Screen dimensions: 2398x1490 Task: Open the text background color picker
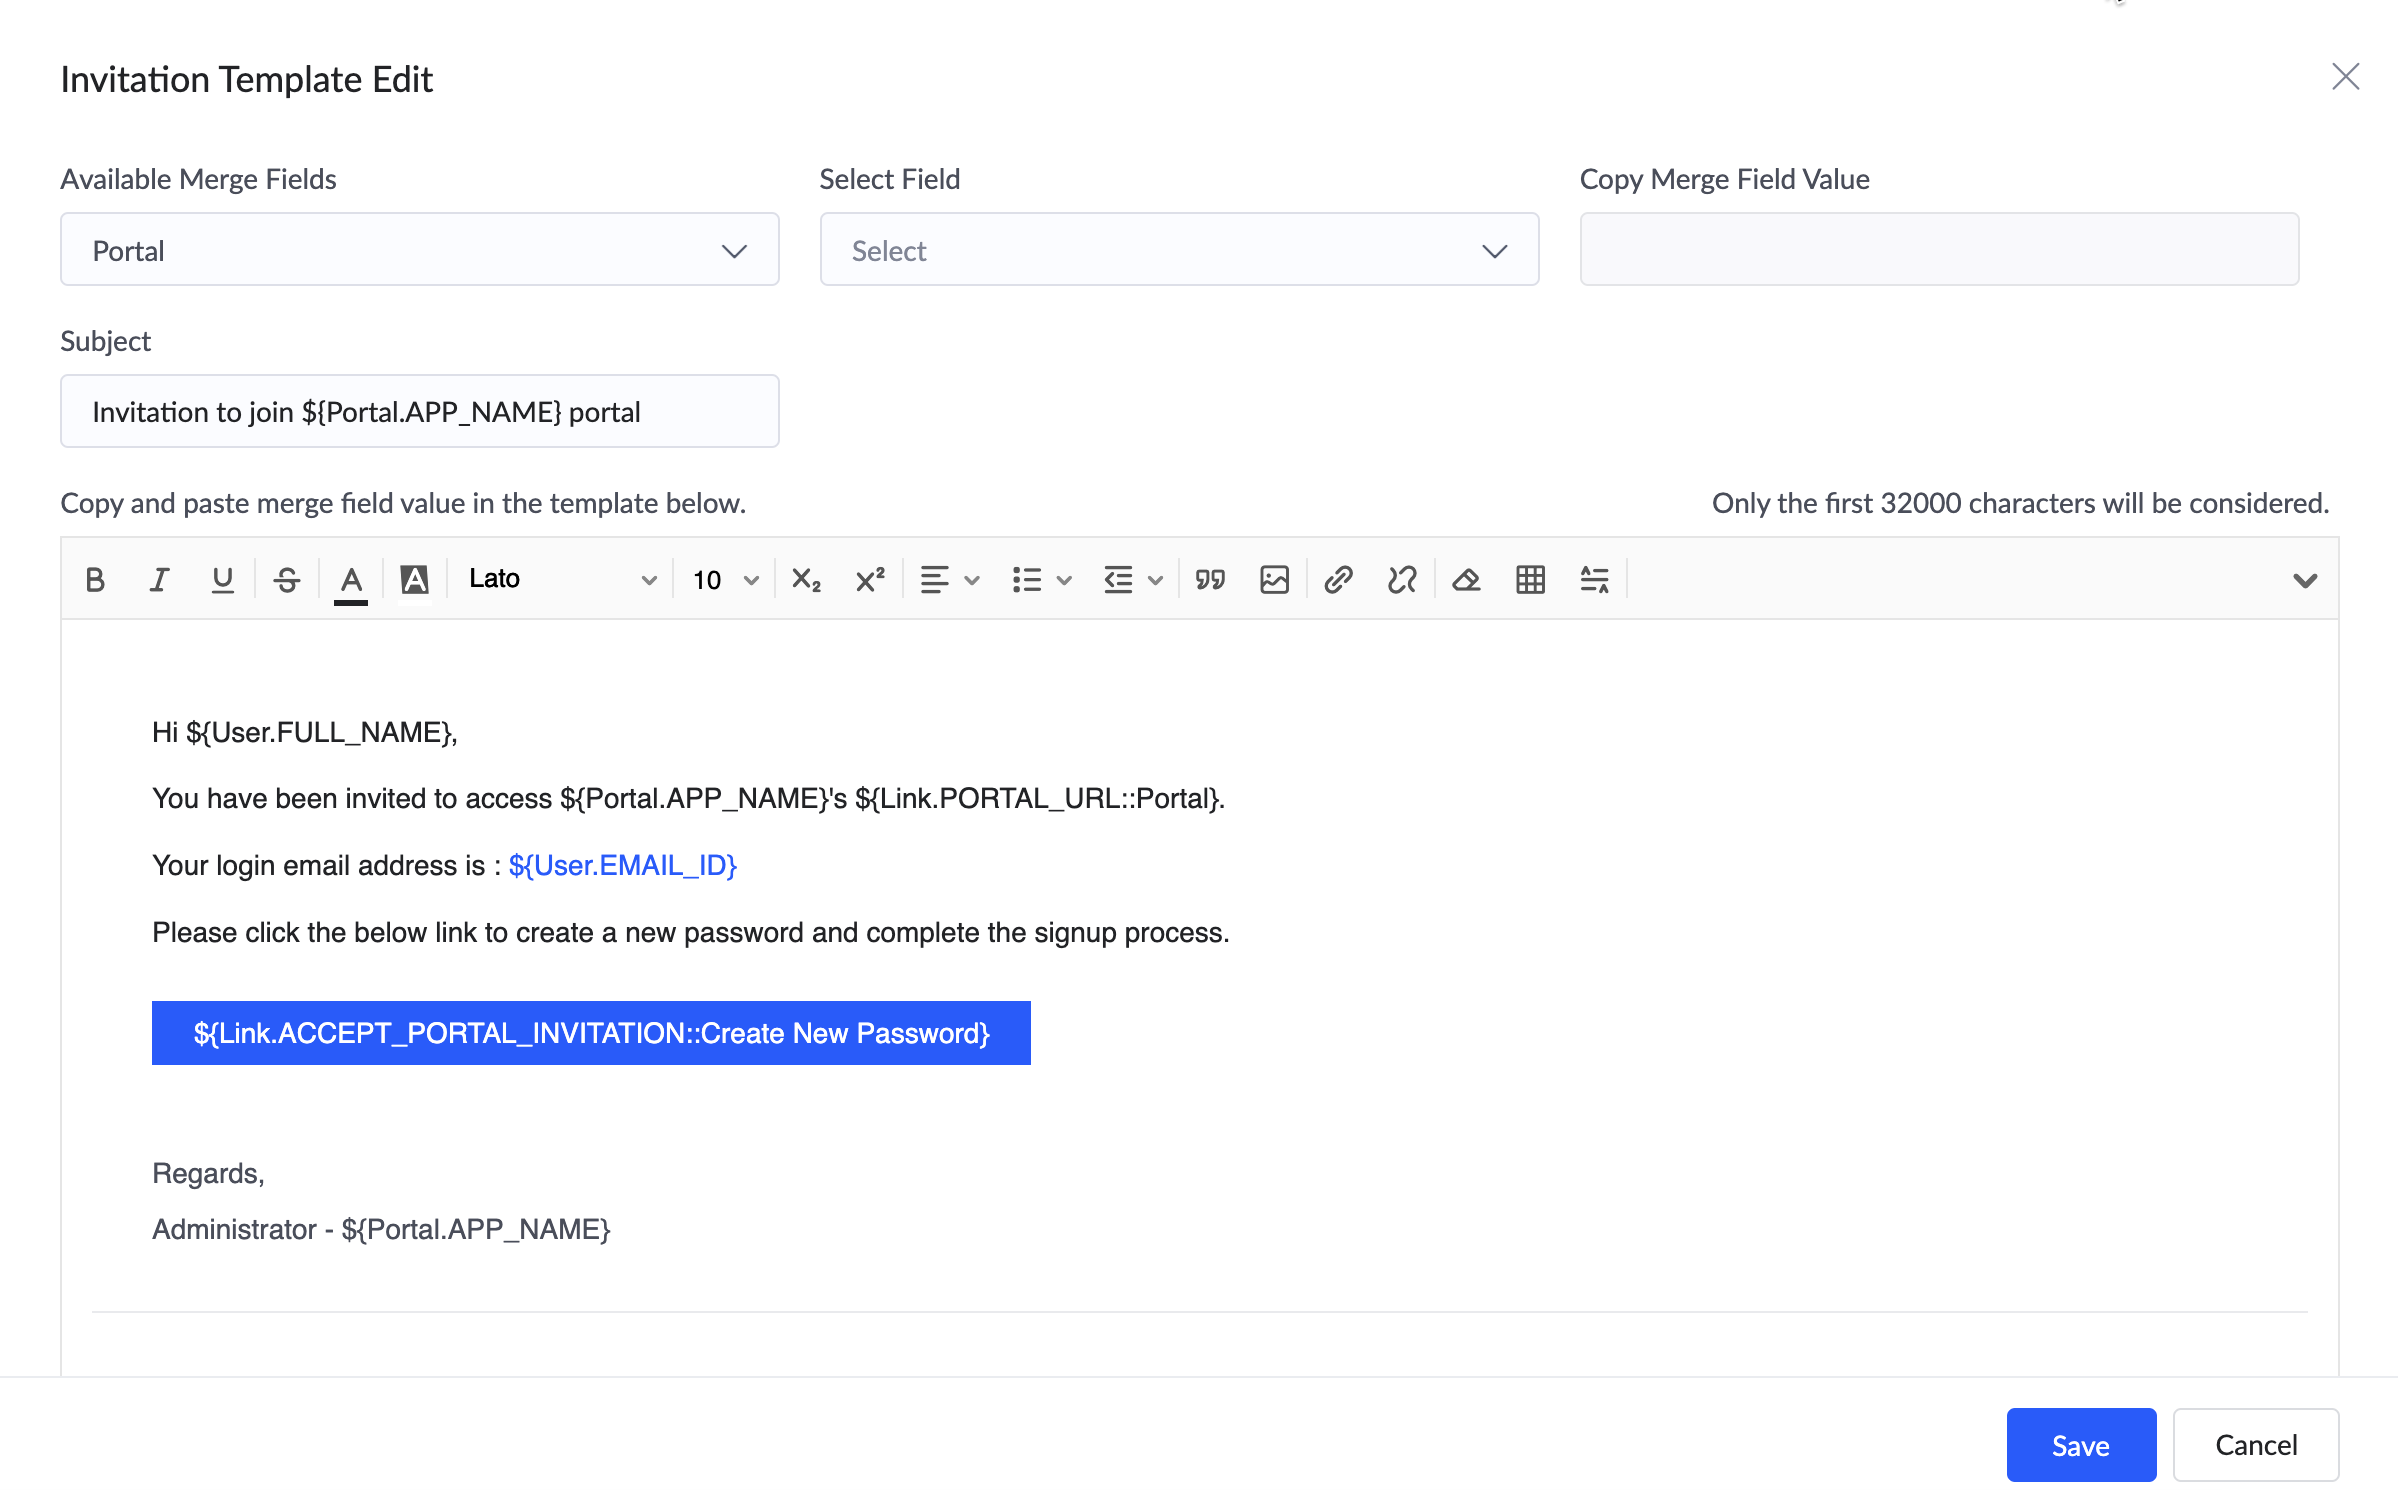click(x=414, y=579)
